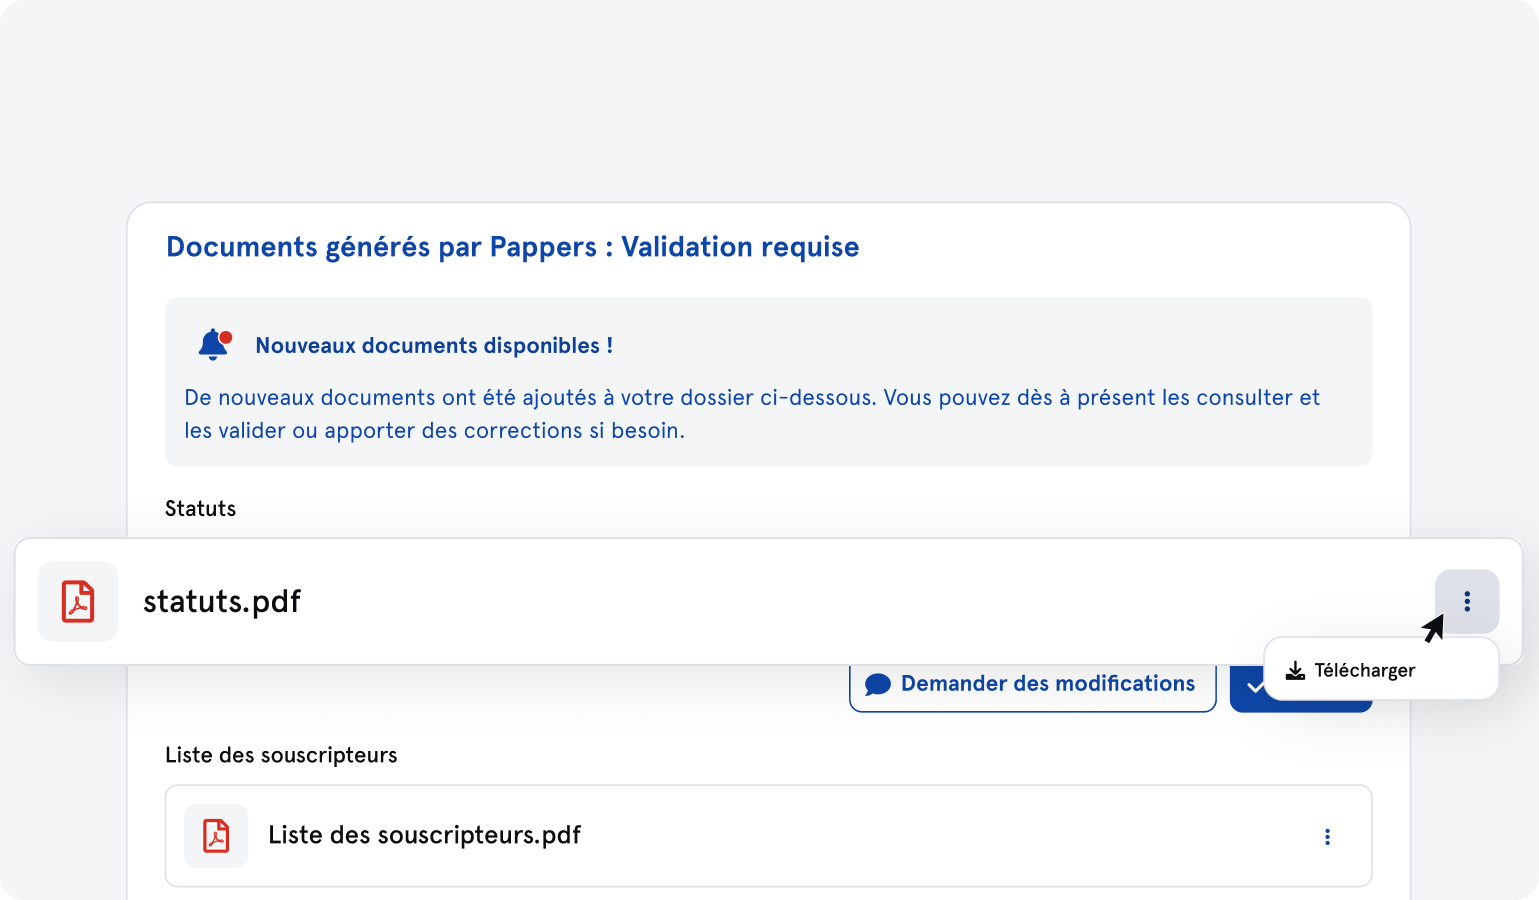Image resolution: width=1539 pixels, height=900 pixels.
Task: Click the Statuts section label
Action: (x=200, y=508)
